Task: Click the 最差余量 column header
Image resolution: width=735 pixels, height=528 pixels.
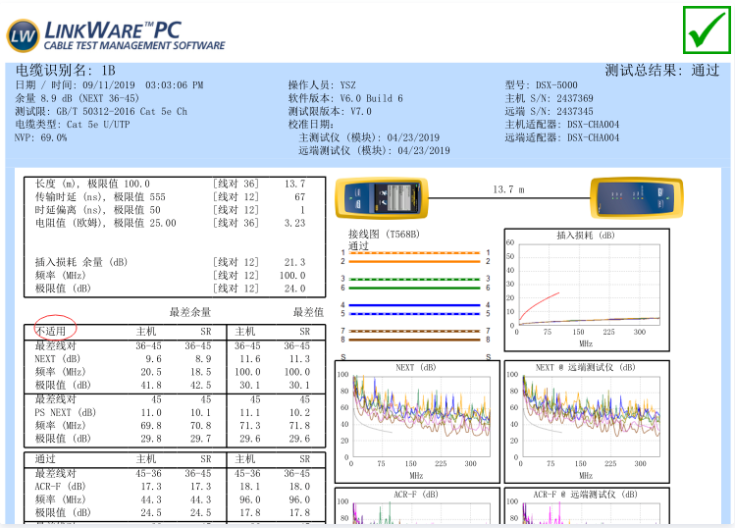Action: (193, 312)
